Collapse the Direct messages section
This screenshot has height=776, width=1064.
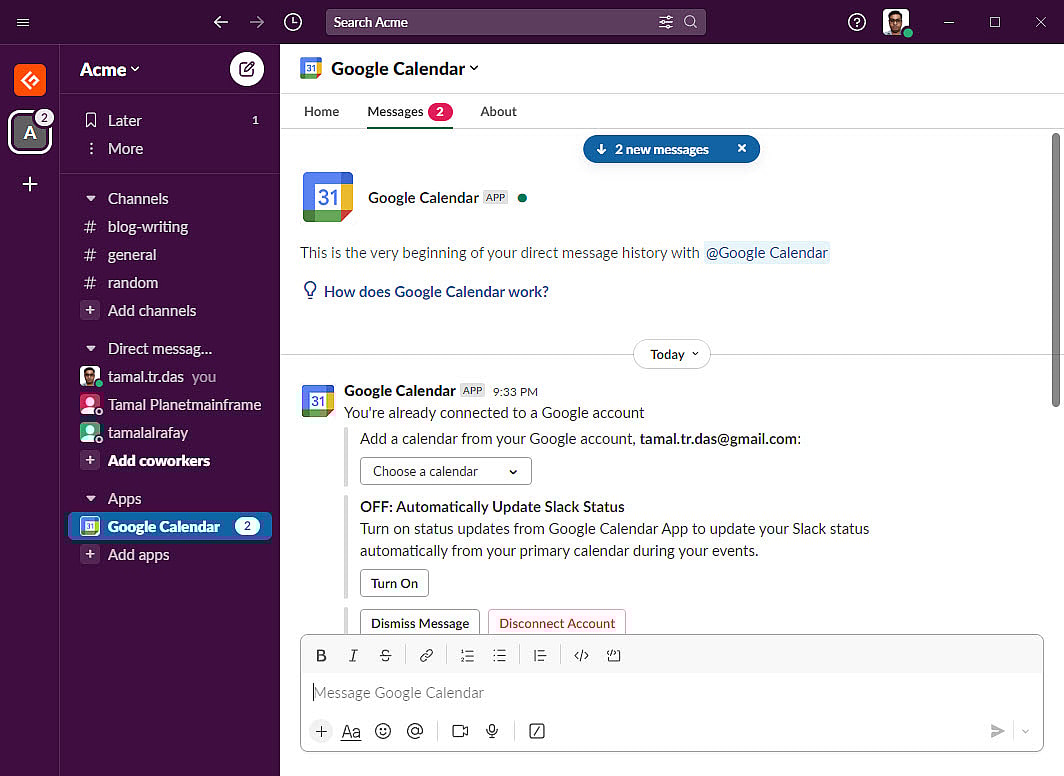point(91,349)
